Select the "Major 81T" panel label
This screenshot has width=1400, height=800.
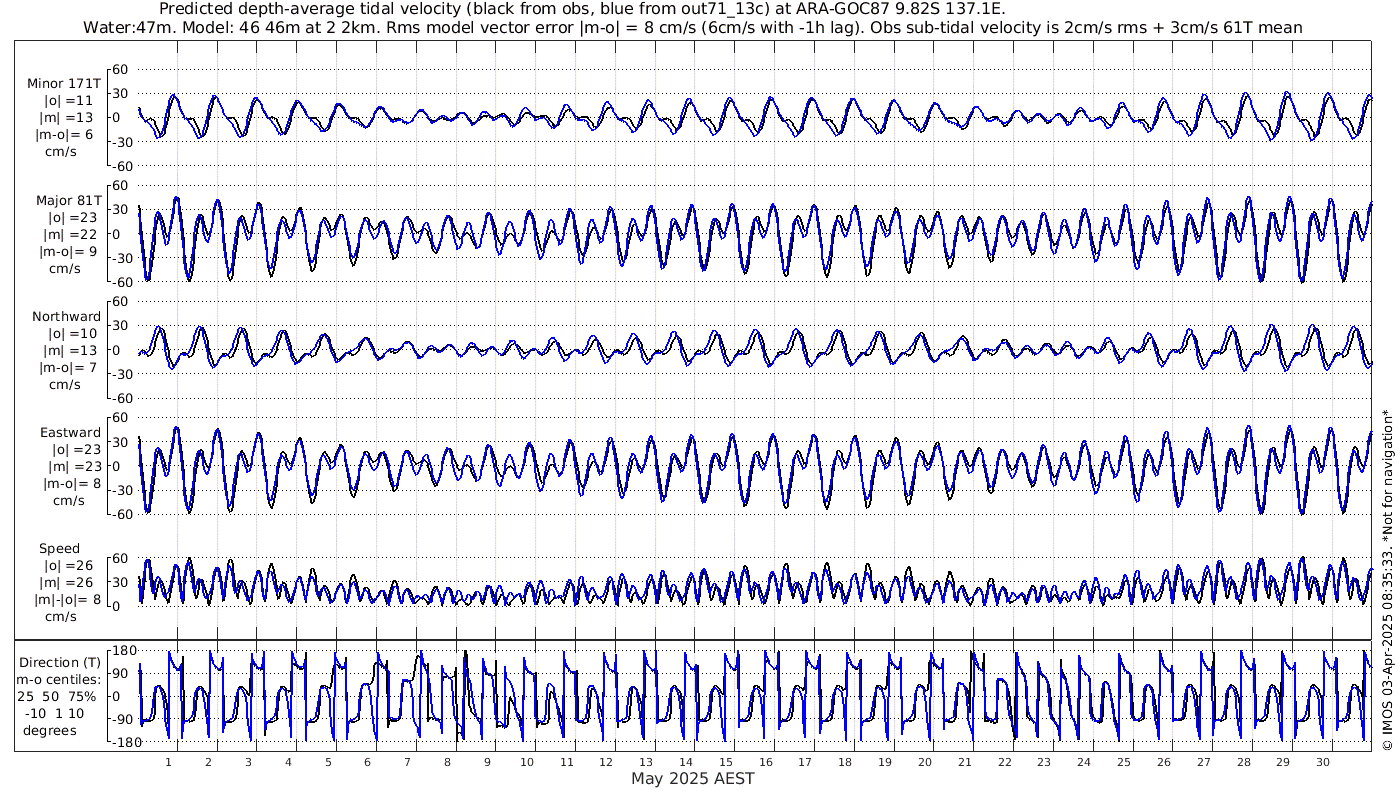pyautogui.click(x=69, y=200)
